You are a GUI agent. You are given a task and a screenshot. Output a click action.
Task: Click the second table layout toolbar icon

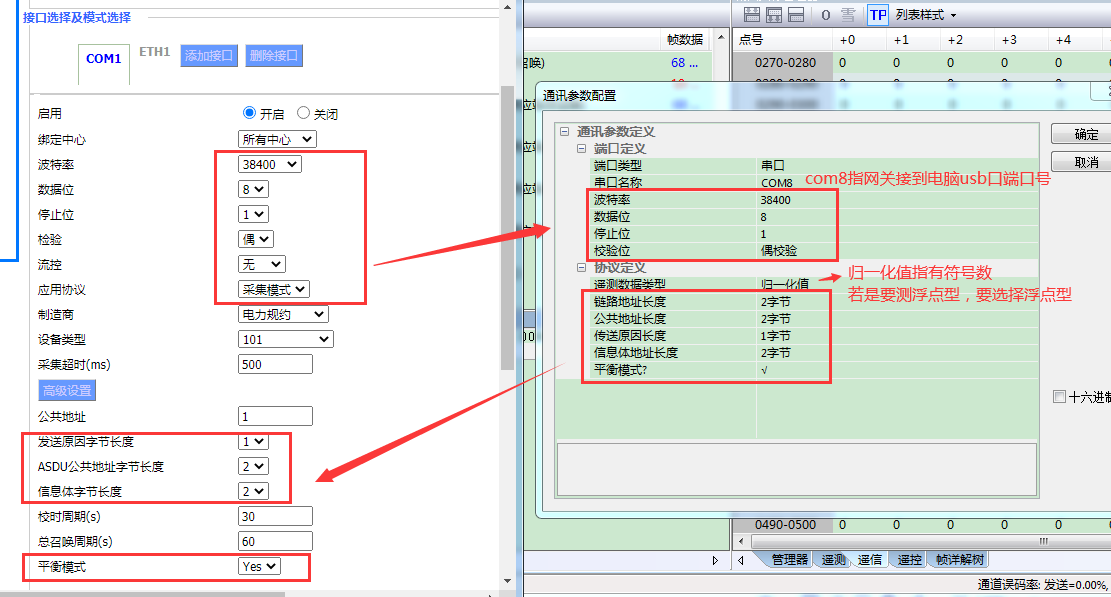[774, 15]
